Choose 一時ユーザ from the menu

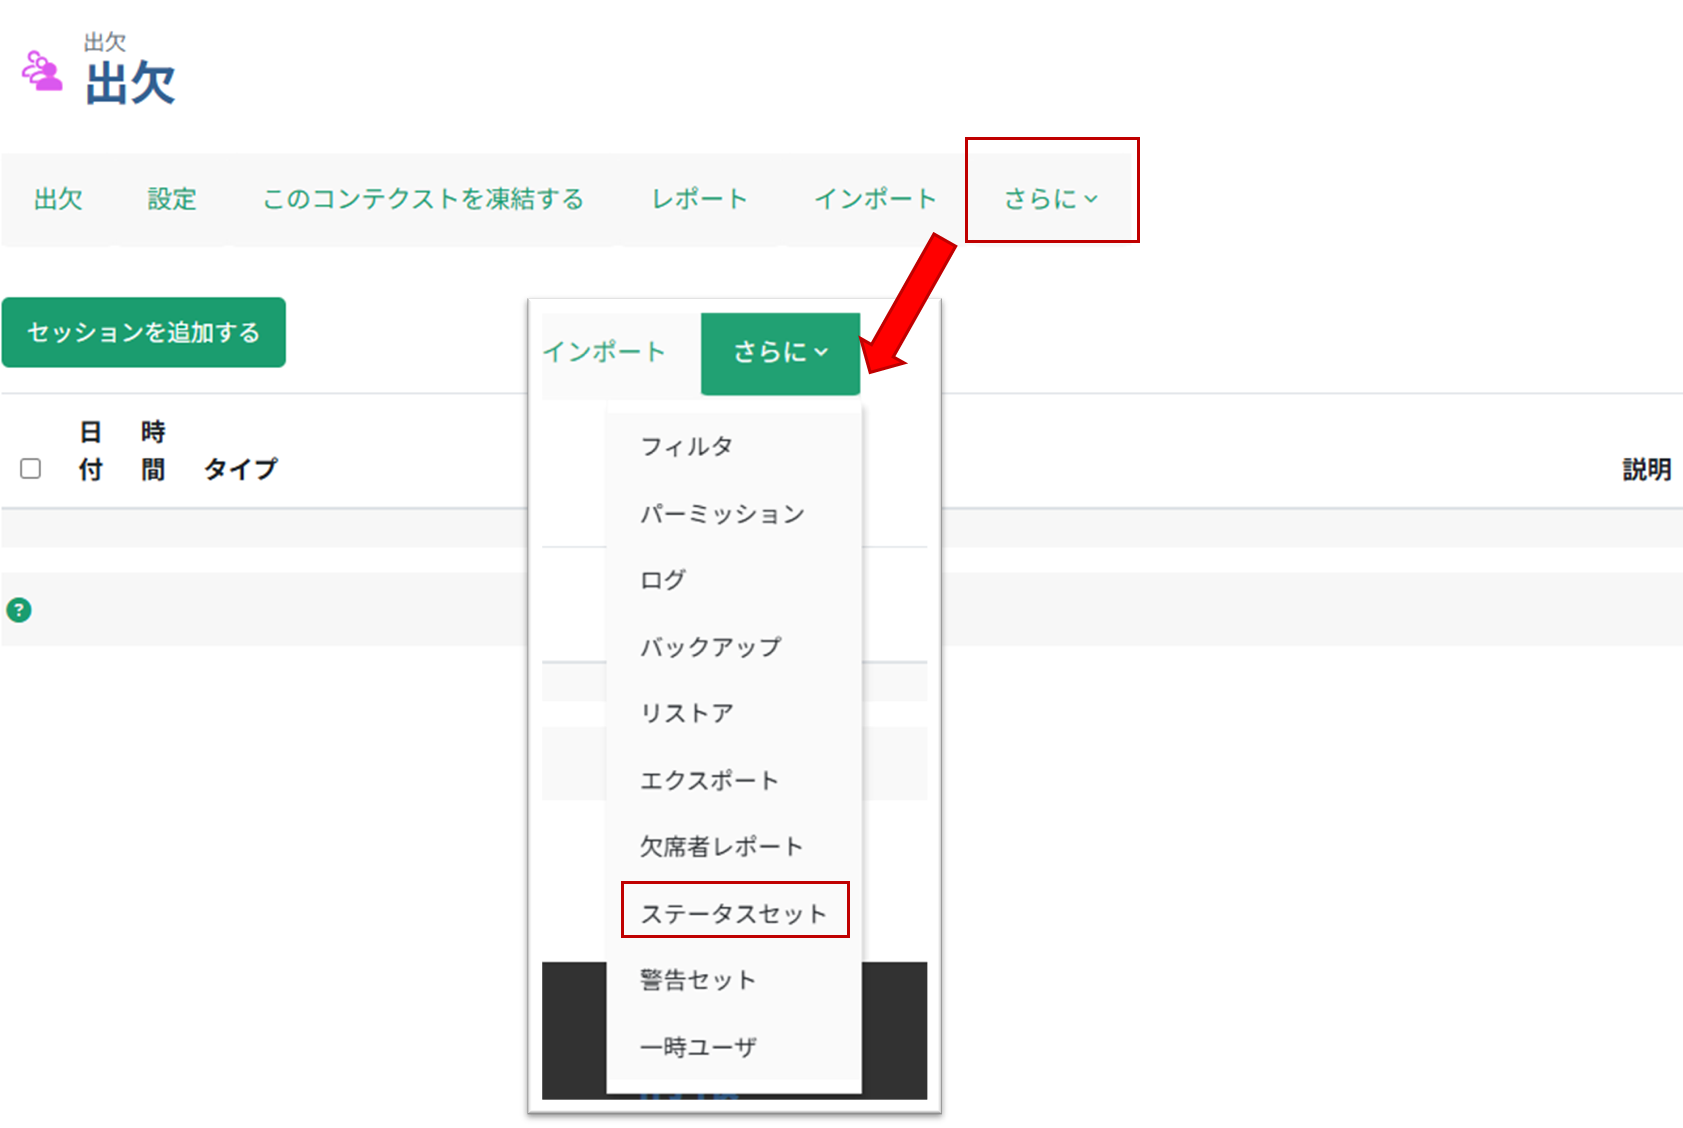[x=697, y=1046]
